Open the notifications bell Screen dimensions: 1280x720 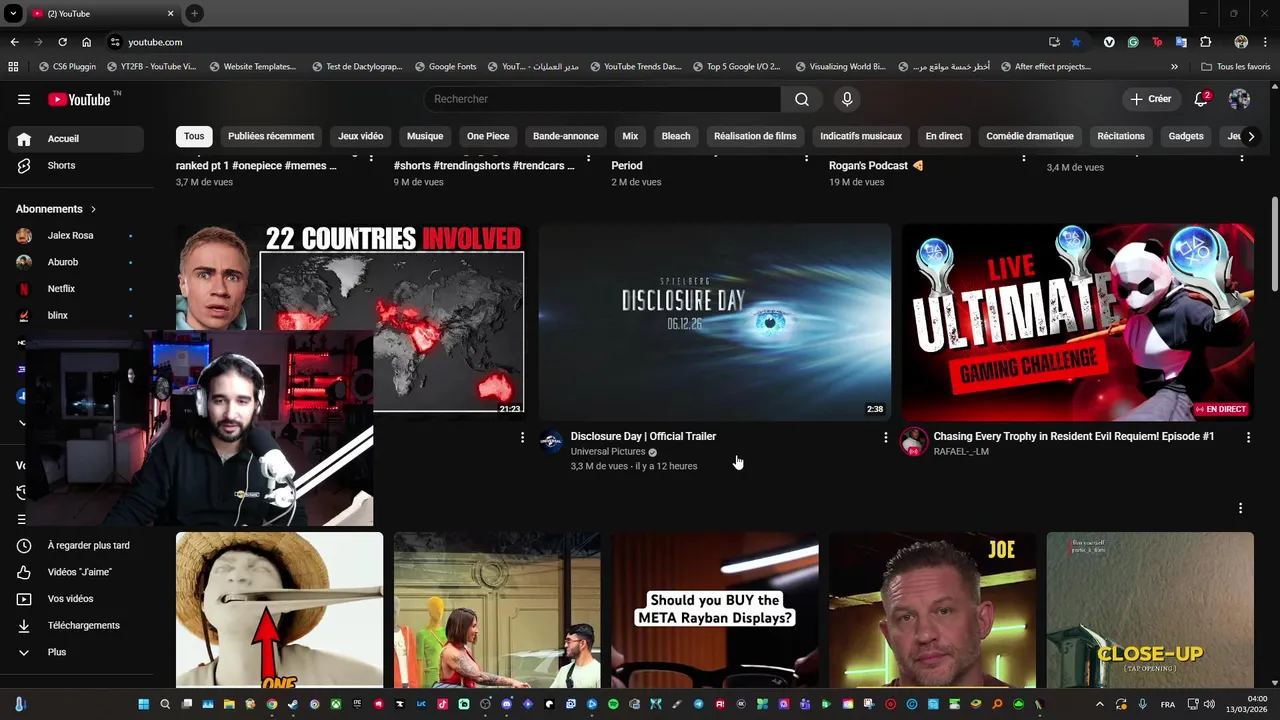(1201, 99)
